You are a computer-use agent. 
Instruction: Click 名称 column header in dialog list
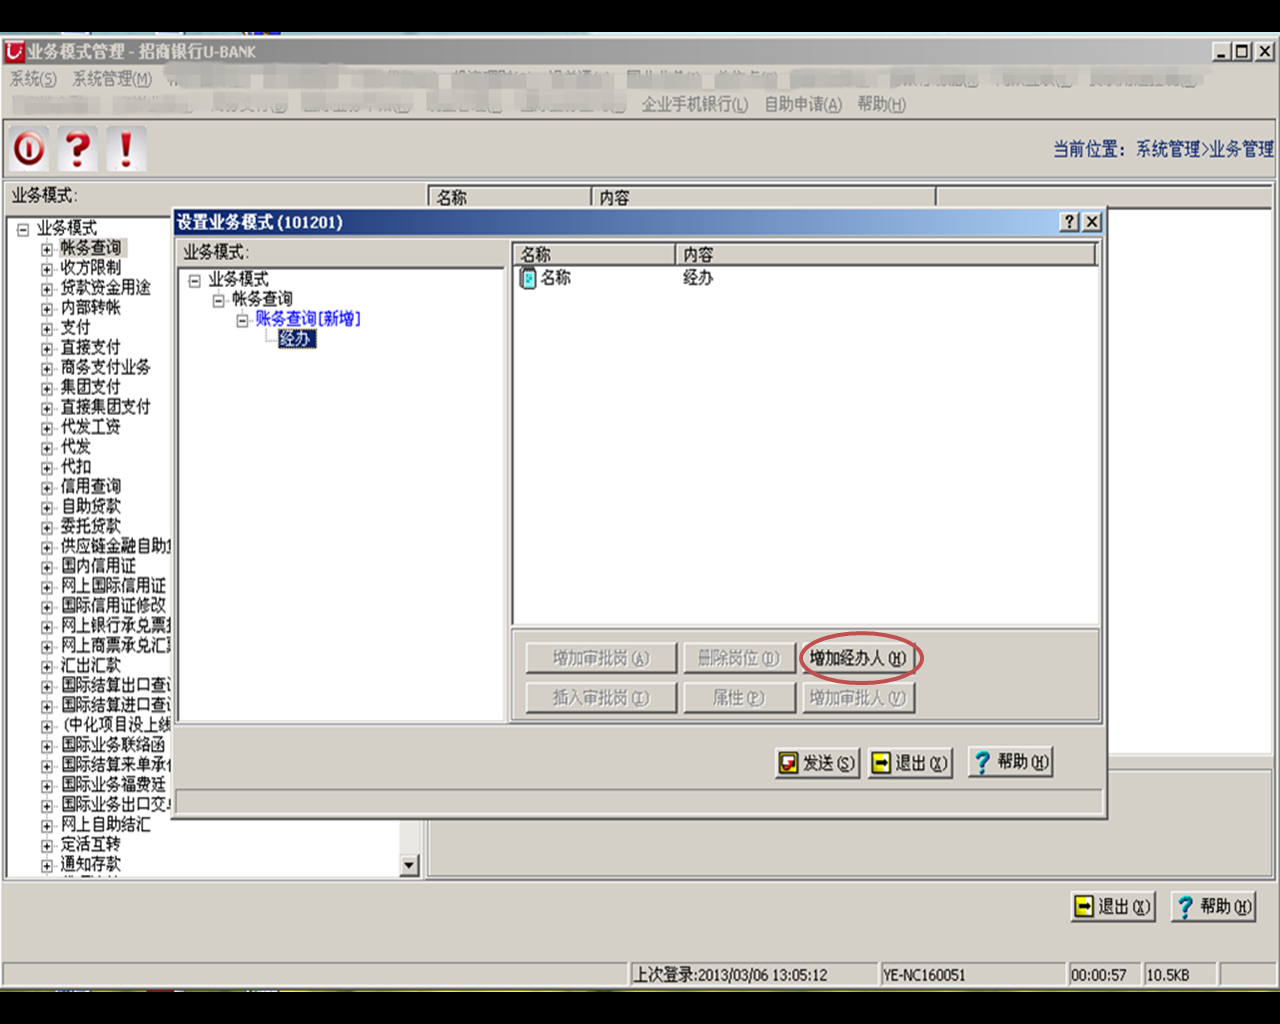pos(594,255)
